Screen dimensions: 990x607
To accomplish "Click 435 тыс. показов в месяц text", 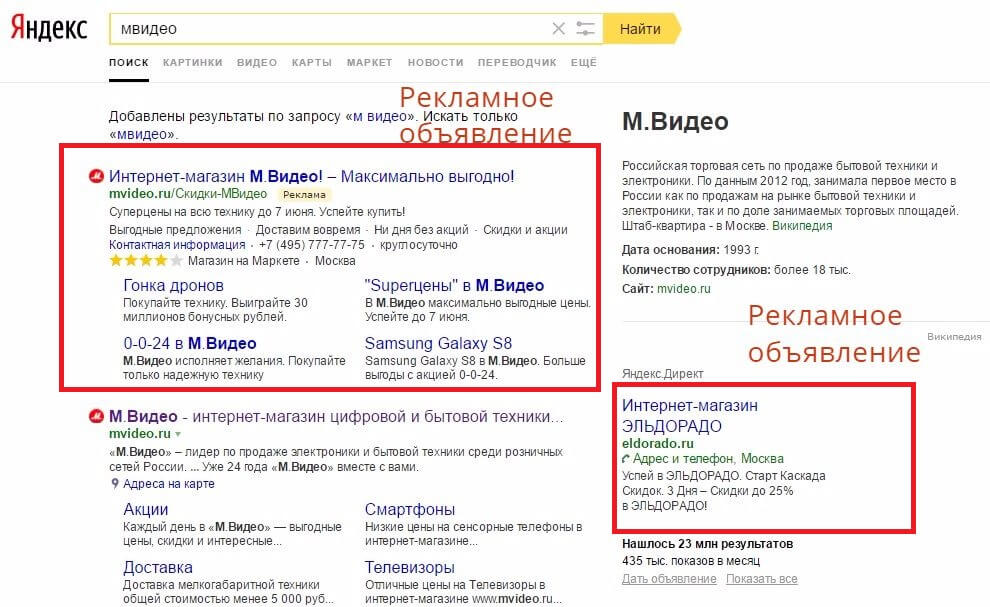I will [x=691, y=561].
